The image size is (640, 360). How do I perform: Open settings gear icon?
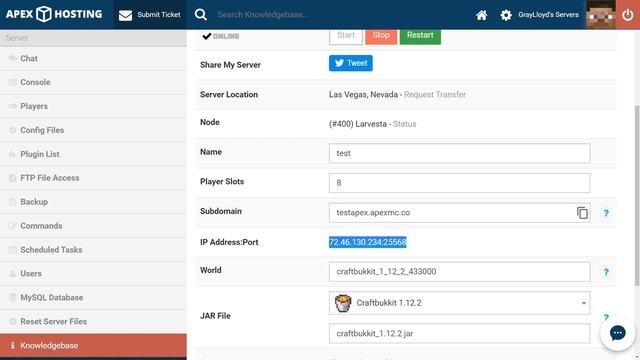tap(506, 15)
